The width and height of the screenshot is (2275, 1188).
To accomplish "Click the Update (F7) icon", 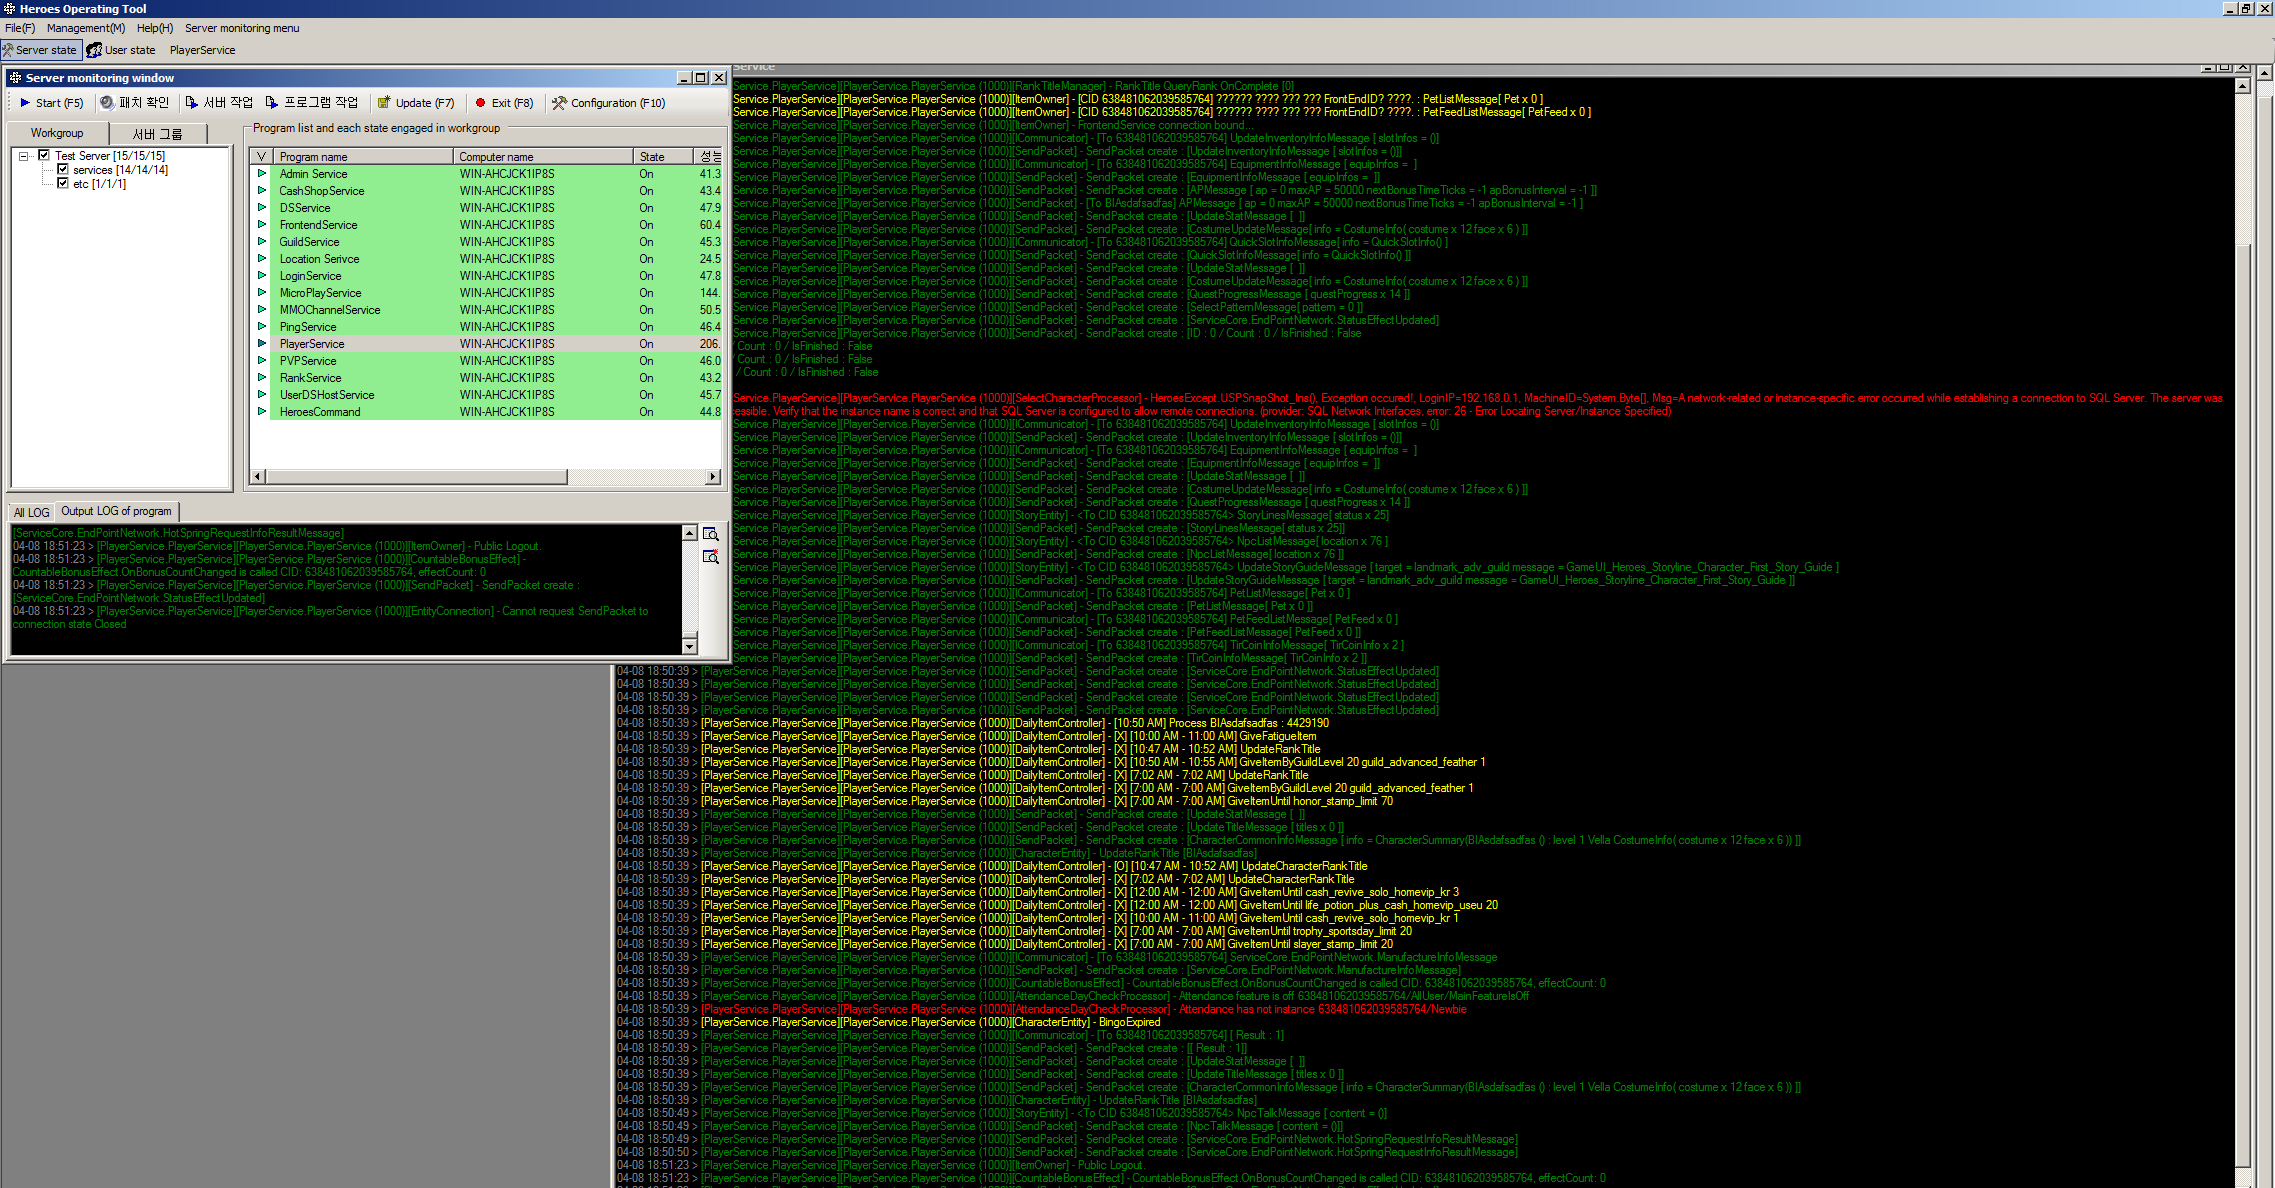I will (x=384, y=103).
